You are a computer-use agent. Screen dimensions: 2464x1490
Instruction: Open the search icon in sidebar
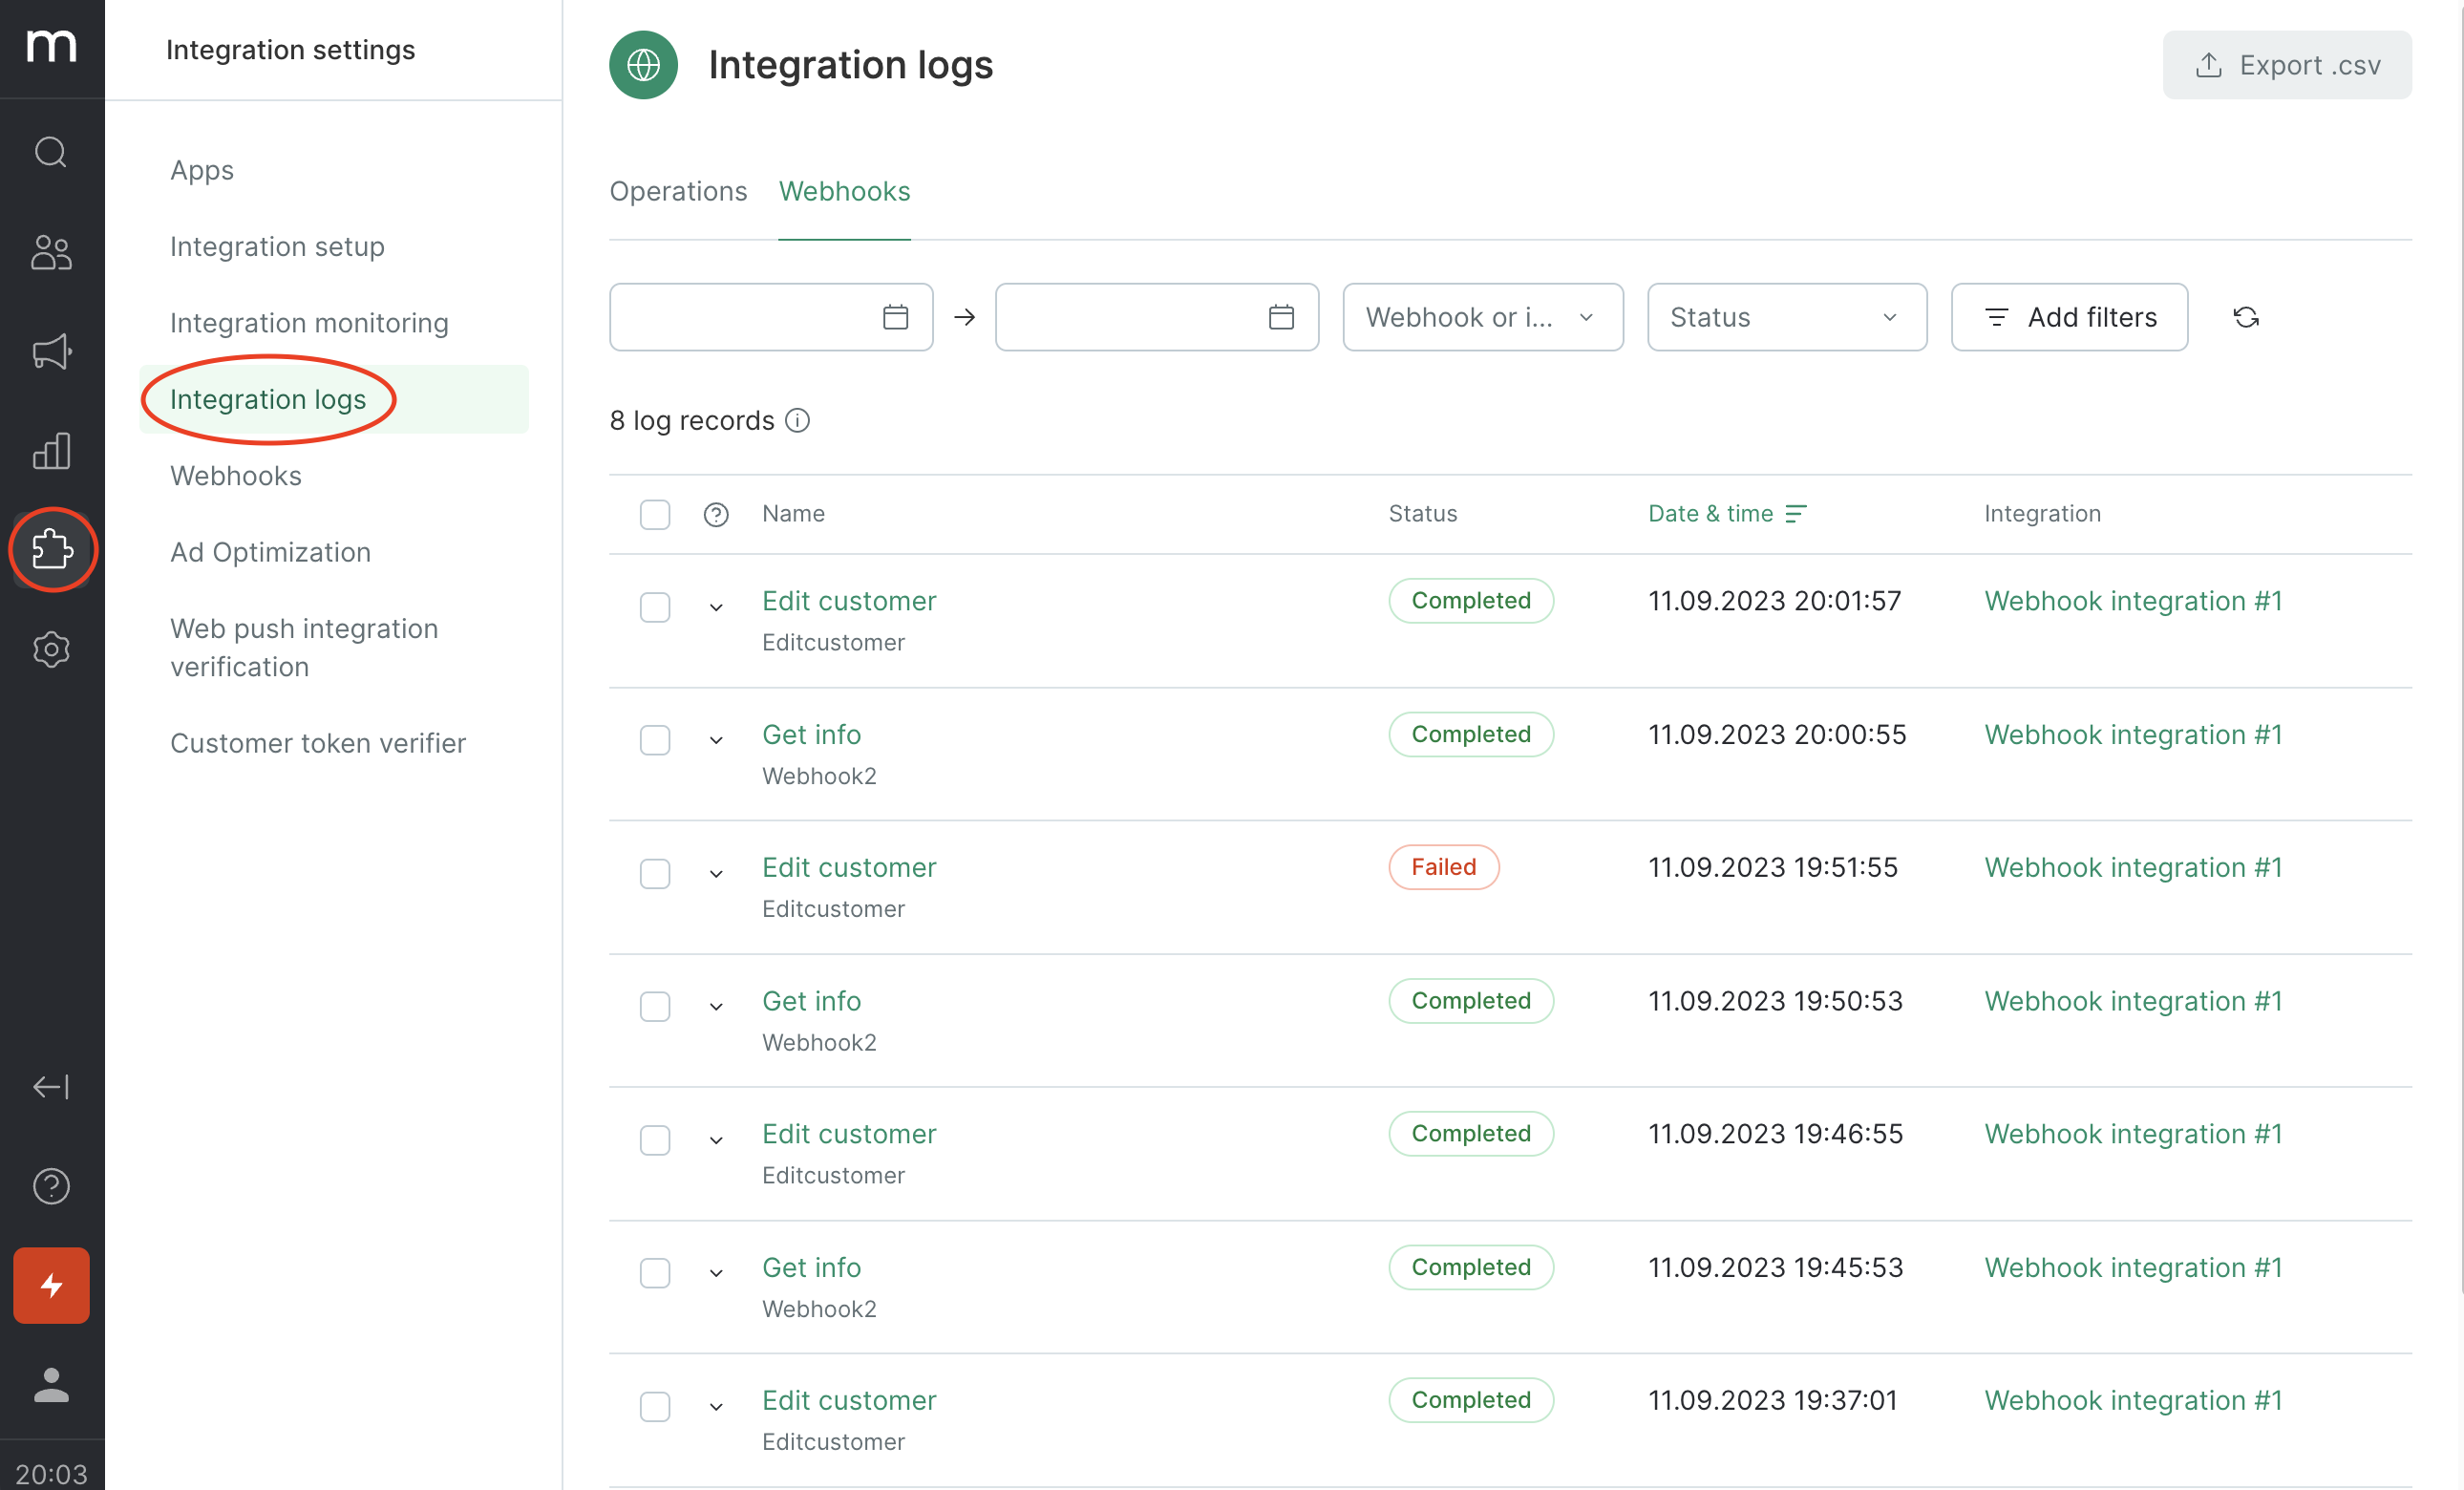(51, 152)
